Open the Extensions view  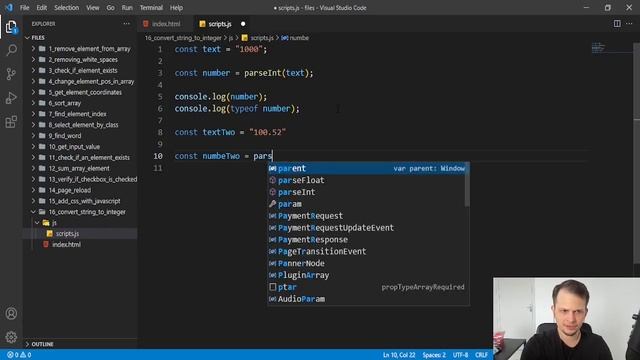click(11, 122)
